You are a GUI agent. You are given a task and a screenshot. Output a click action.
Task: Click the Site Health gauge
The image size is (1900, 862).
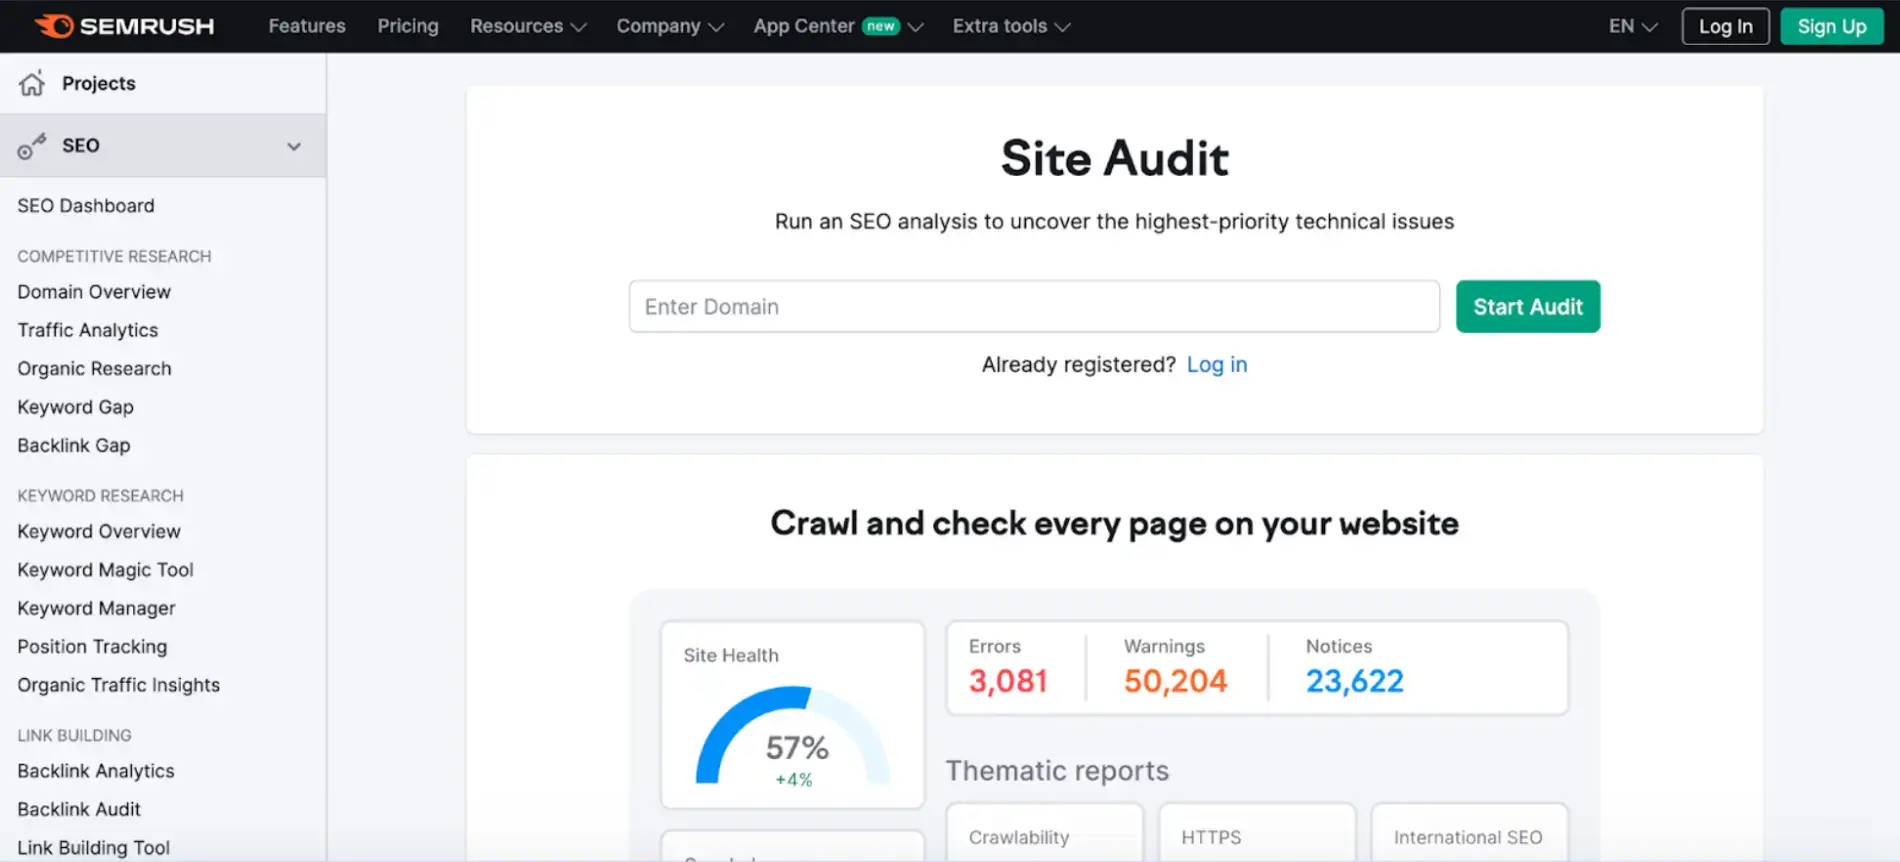pos(792,735)
